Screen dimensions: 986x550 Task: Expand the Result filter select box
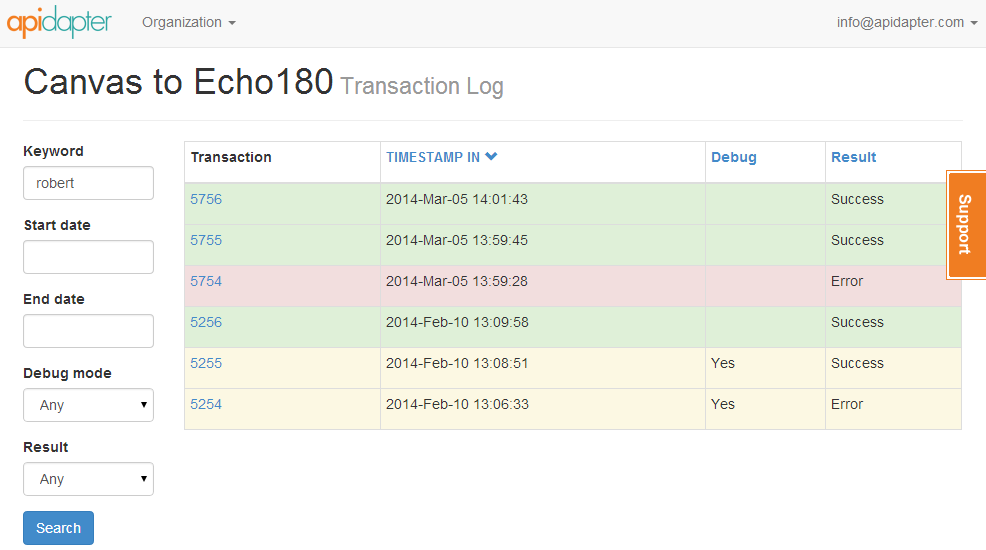pos(89,479)
